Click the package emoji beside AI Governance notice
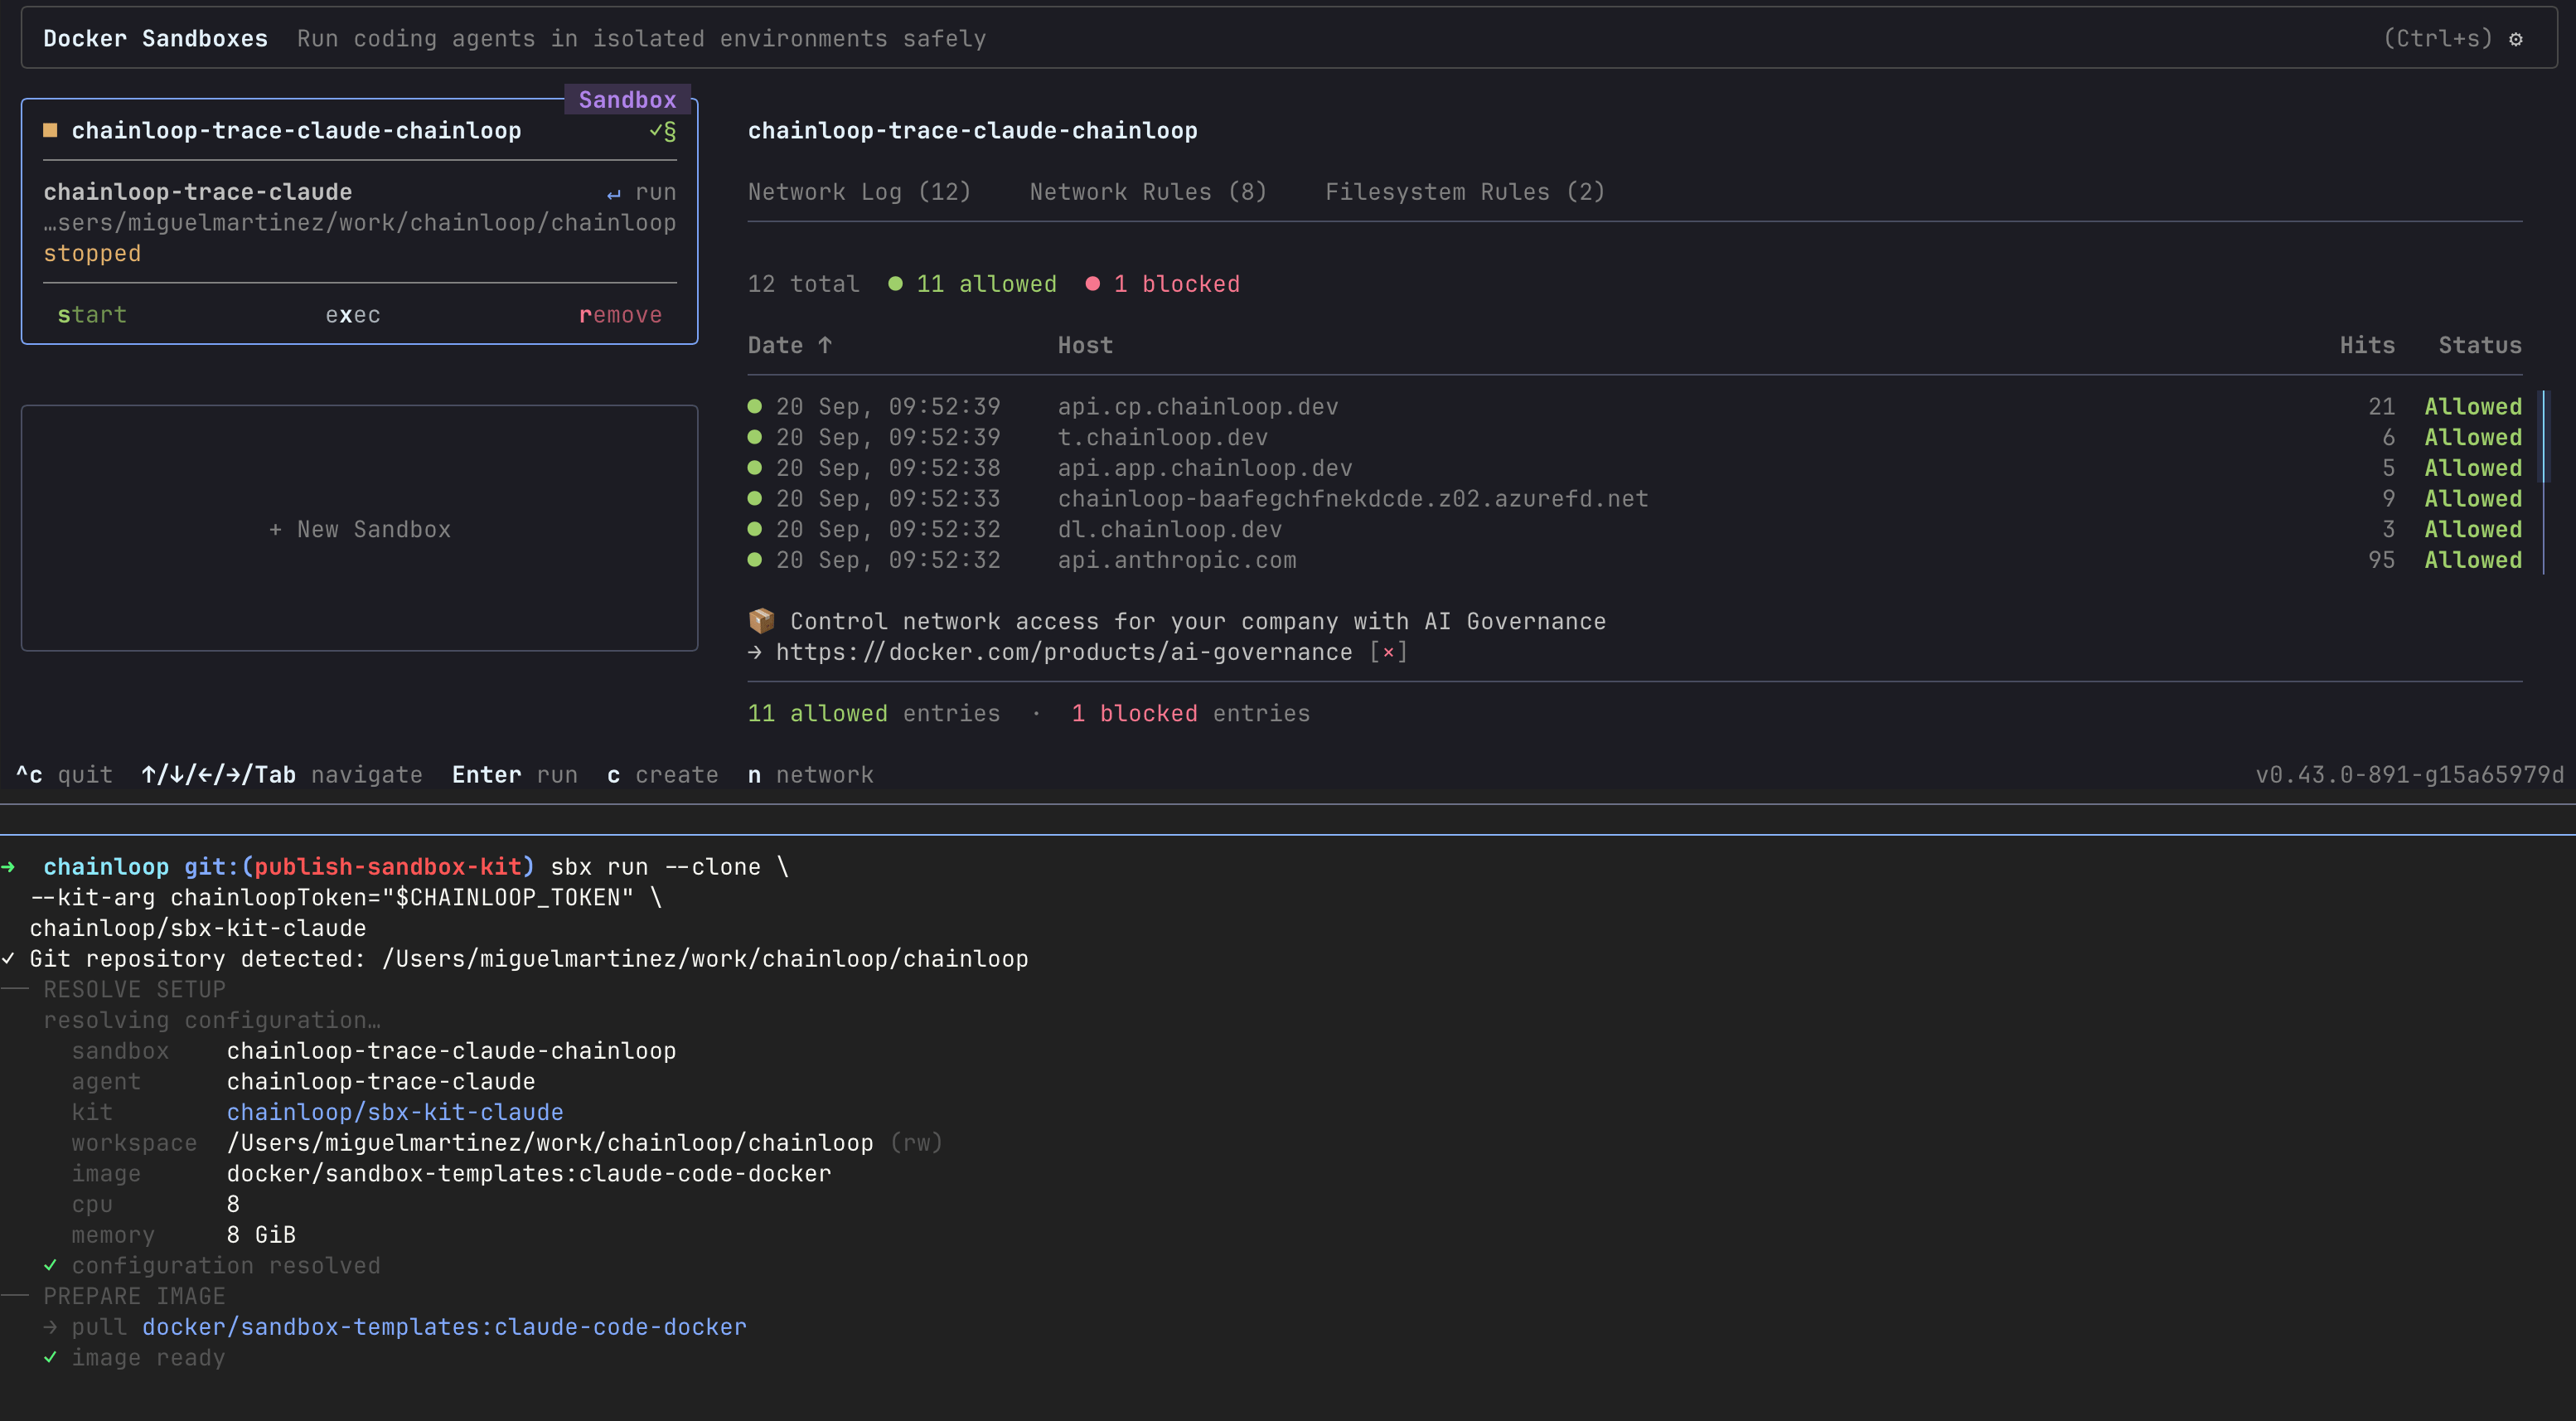 [761, 621]
